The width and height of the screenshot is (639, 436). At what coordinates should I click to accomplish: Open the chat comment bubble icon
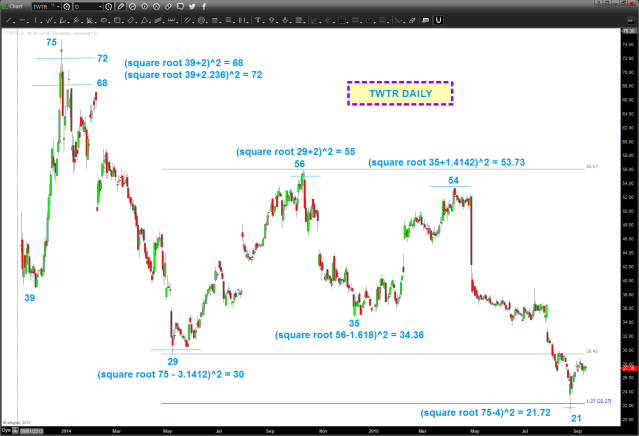click(180, 7)
